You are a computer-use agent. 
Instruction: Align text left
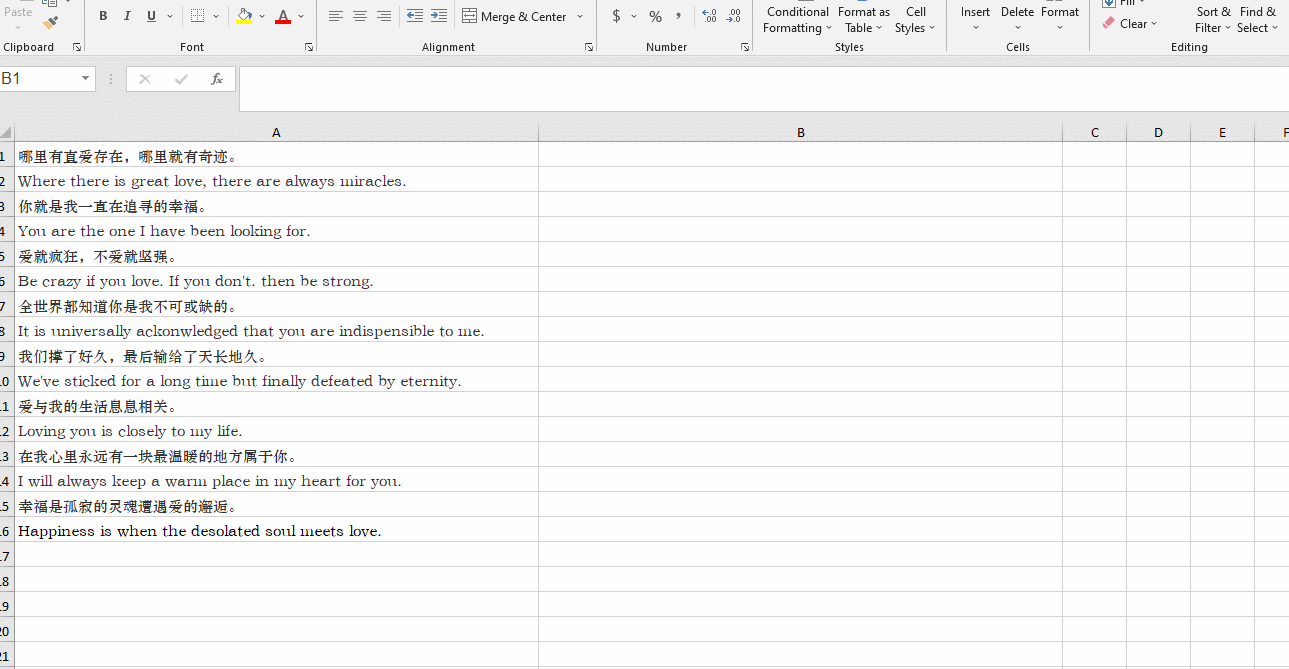(x=336, y=16)
